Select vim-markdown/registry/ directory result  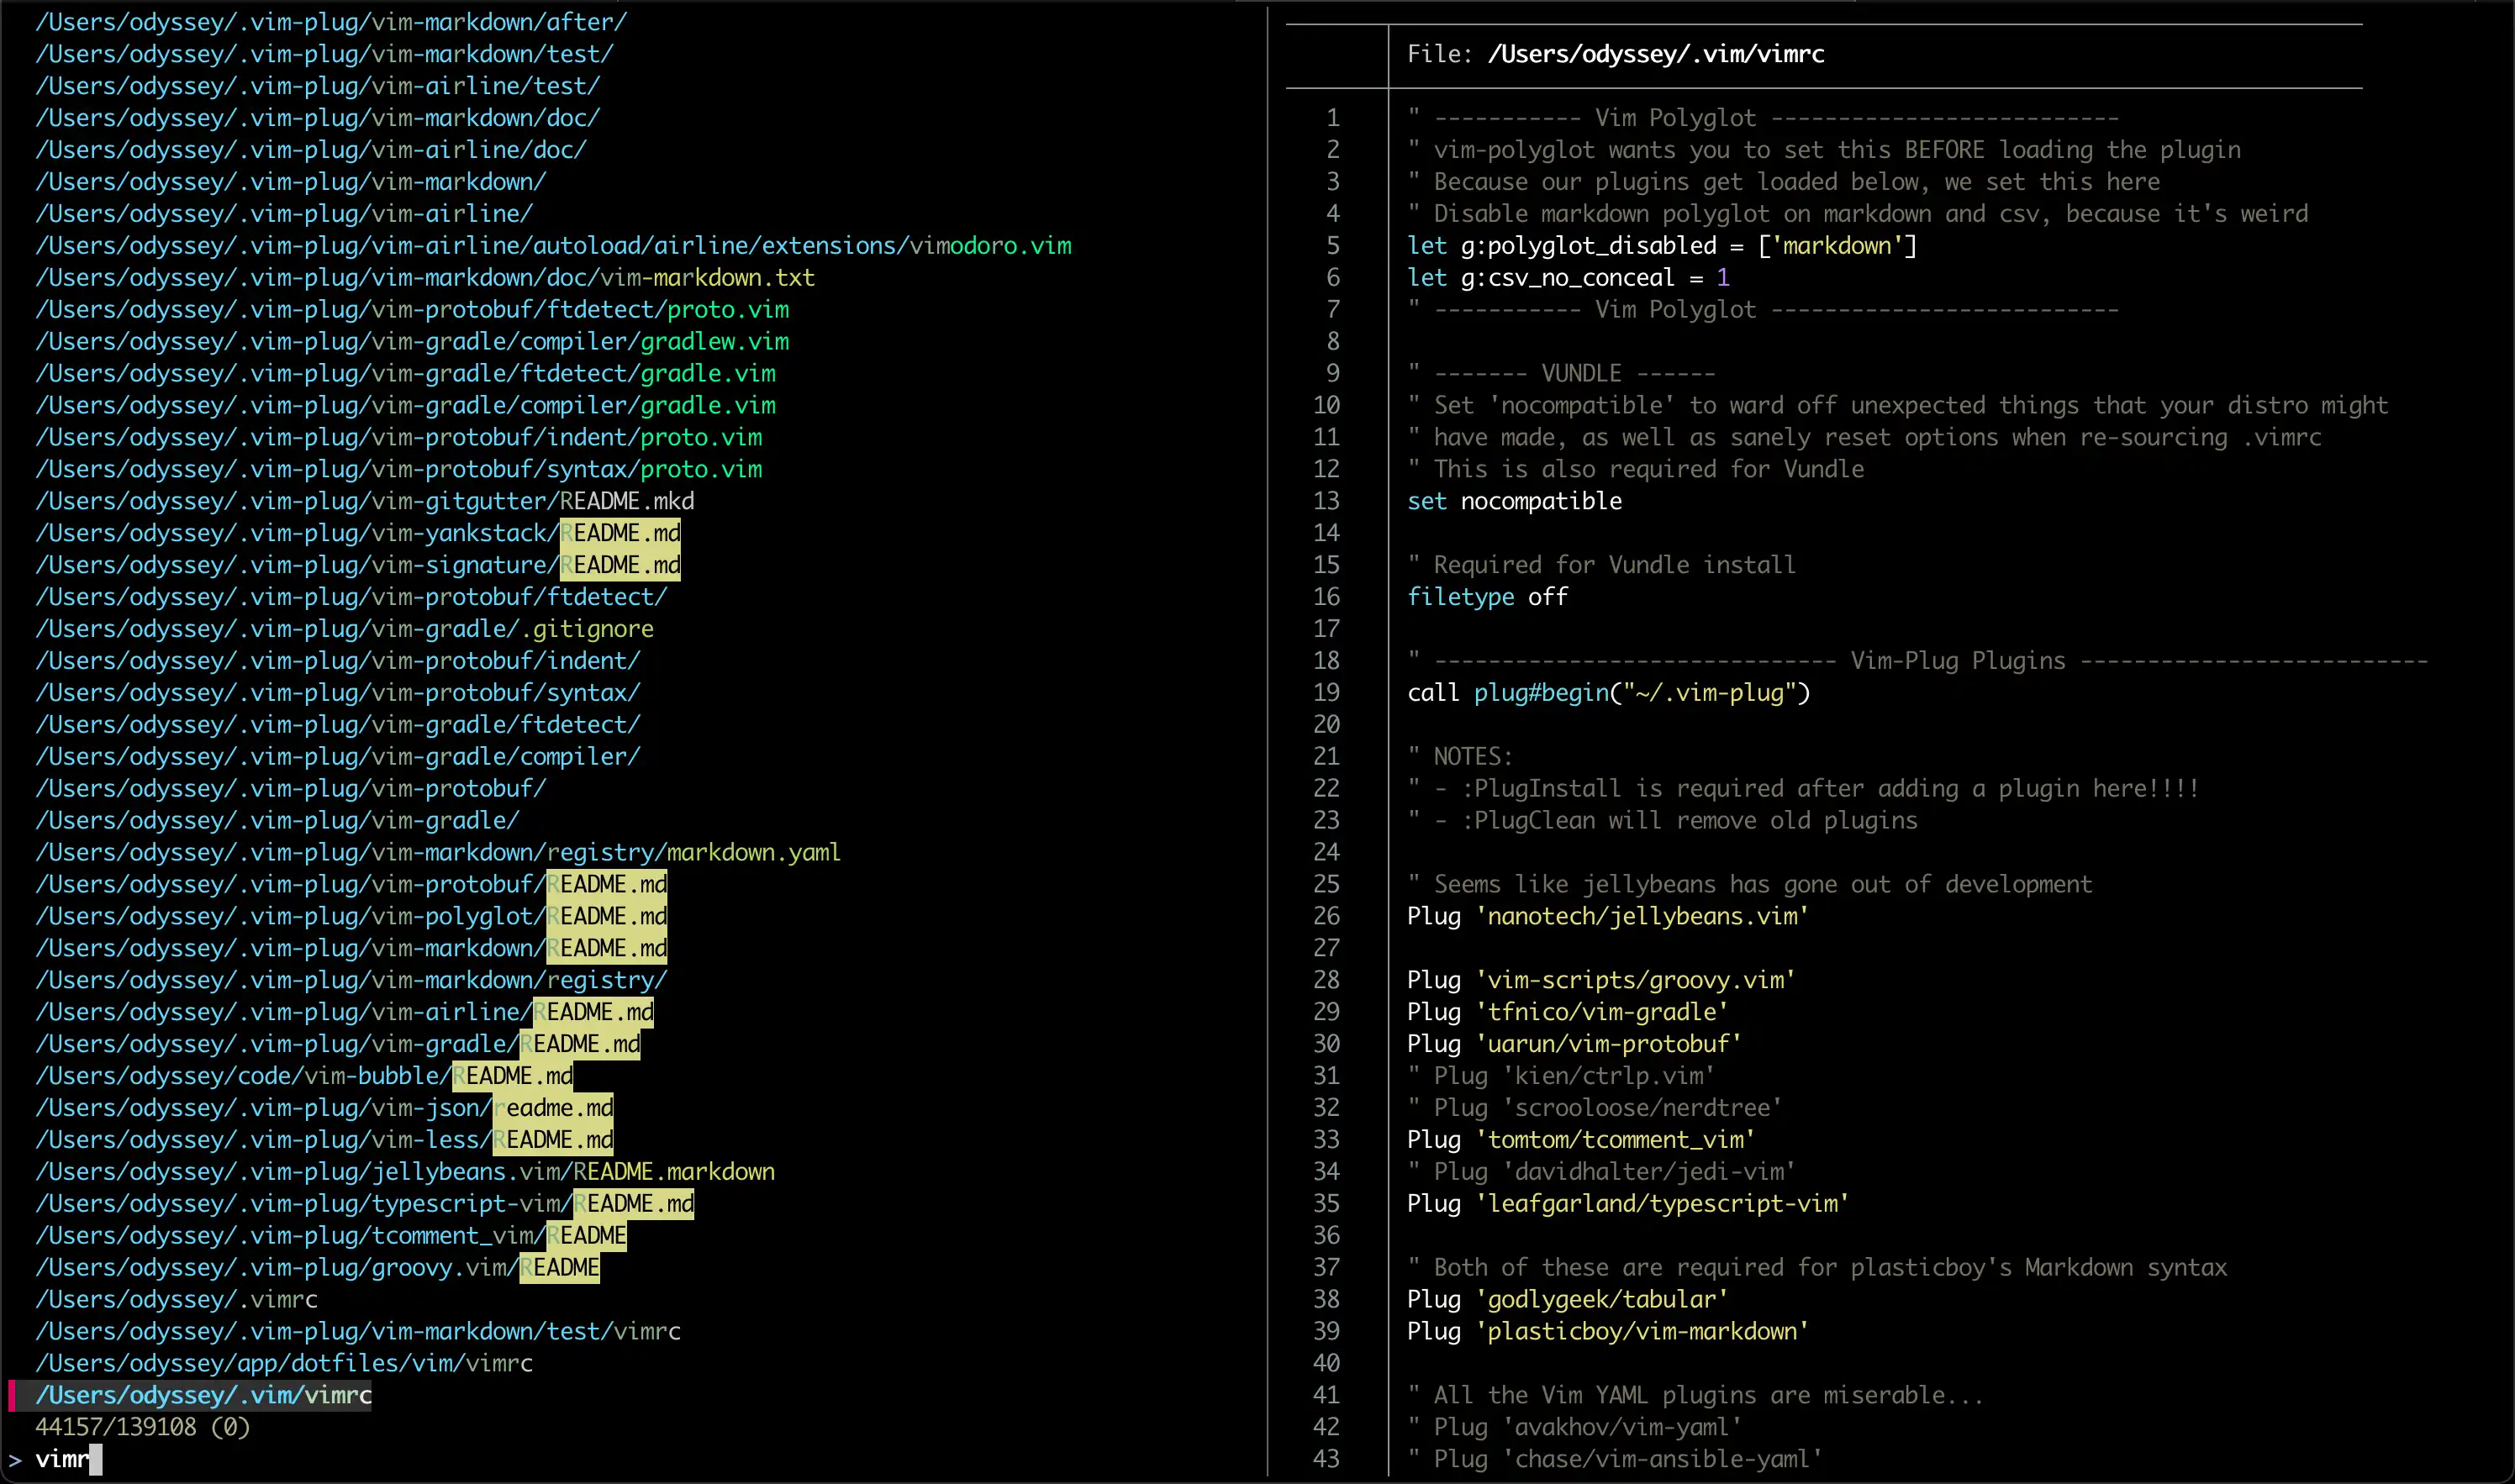(351, 979)
